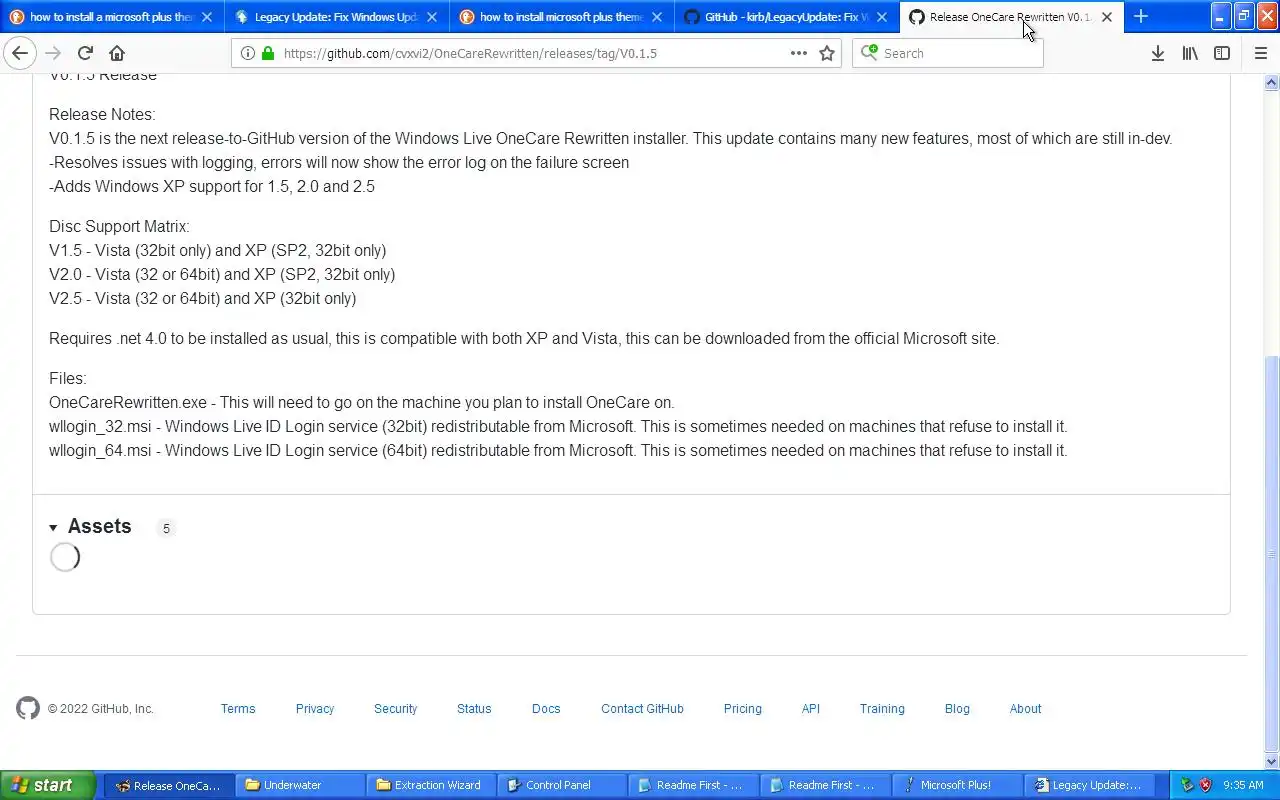This screenshot has height=800, width=1280.
Task: Switch to Control Panel taskbar button
Action: [x=563, y=785]
